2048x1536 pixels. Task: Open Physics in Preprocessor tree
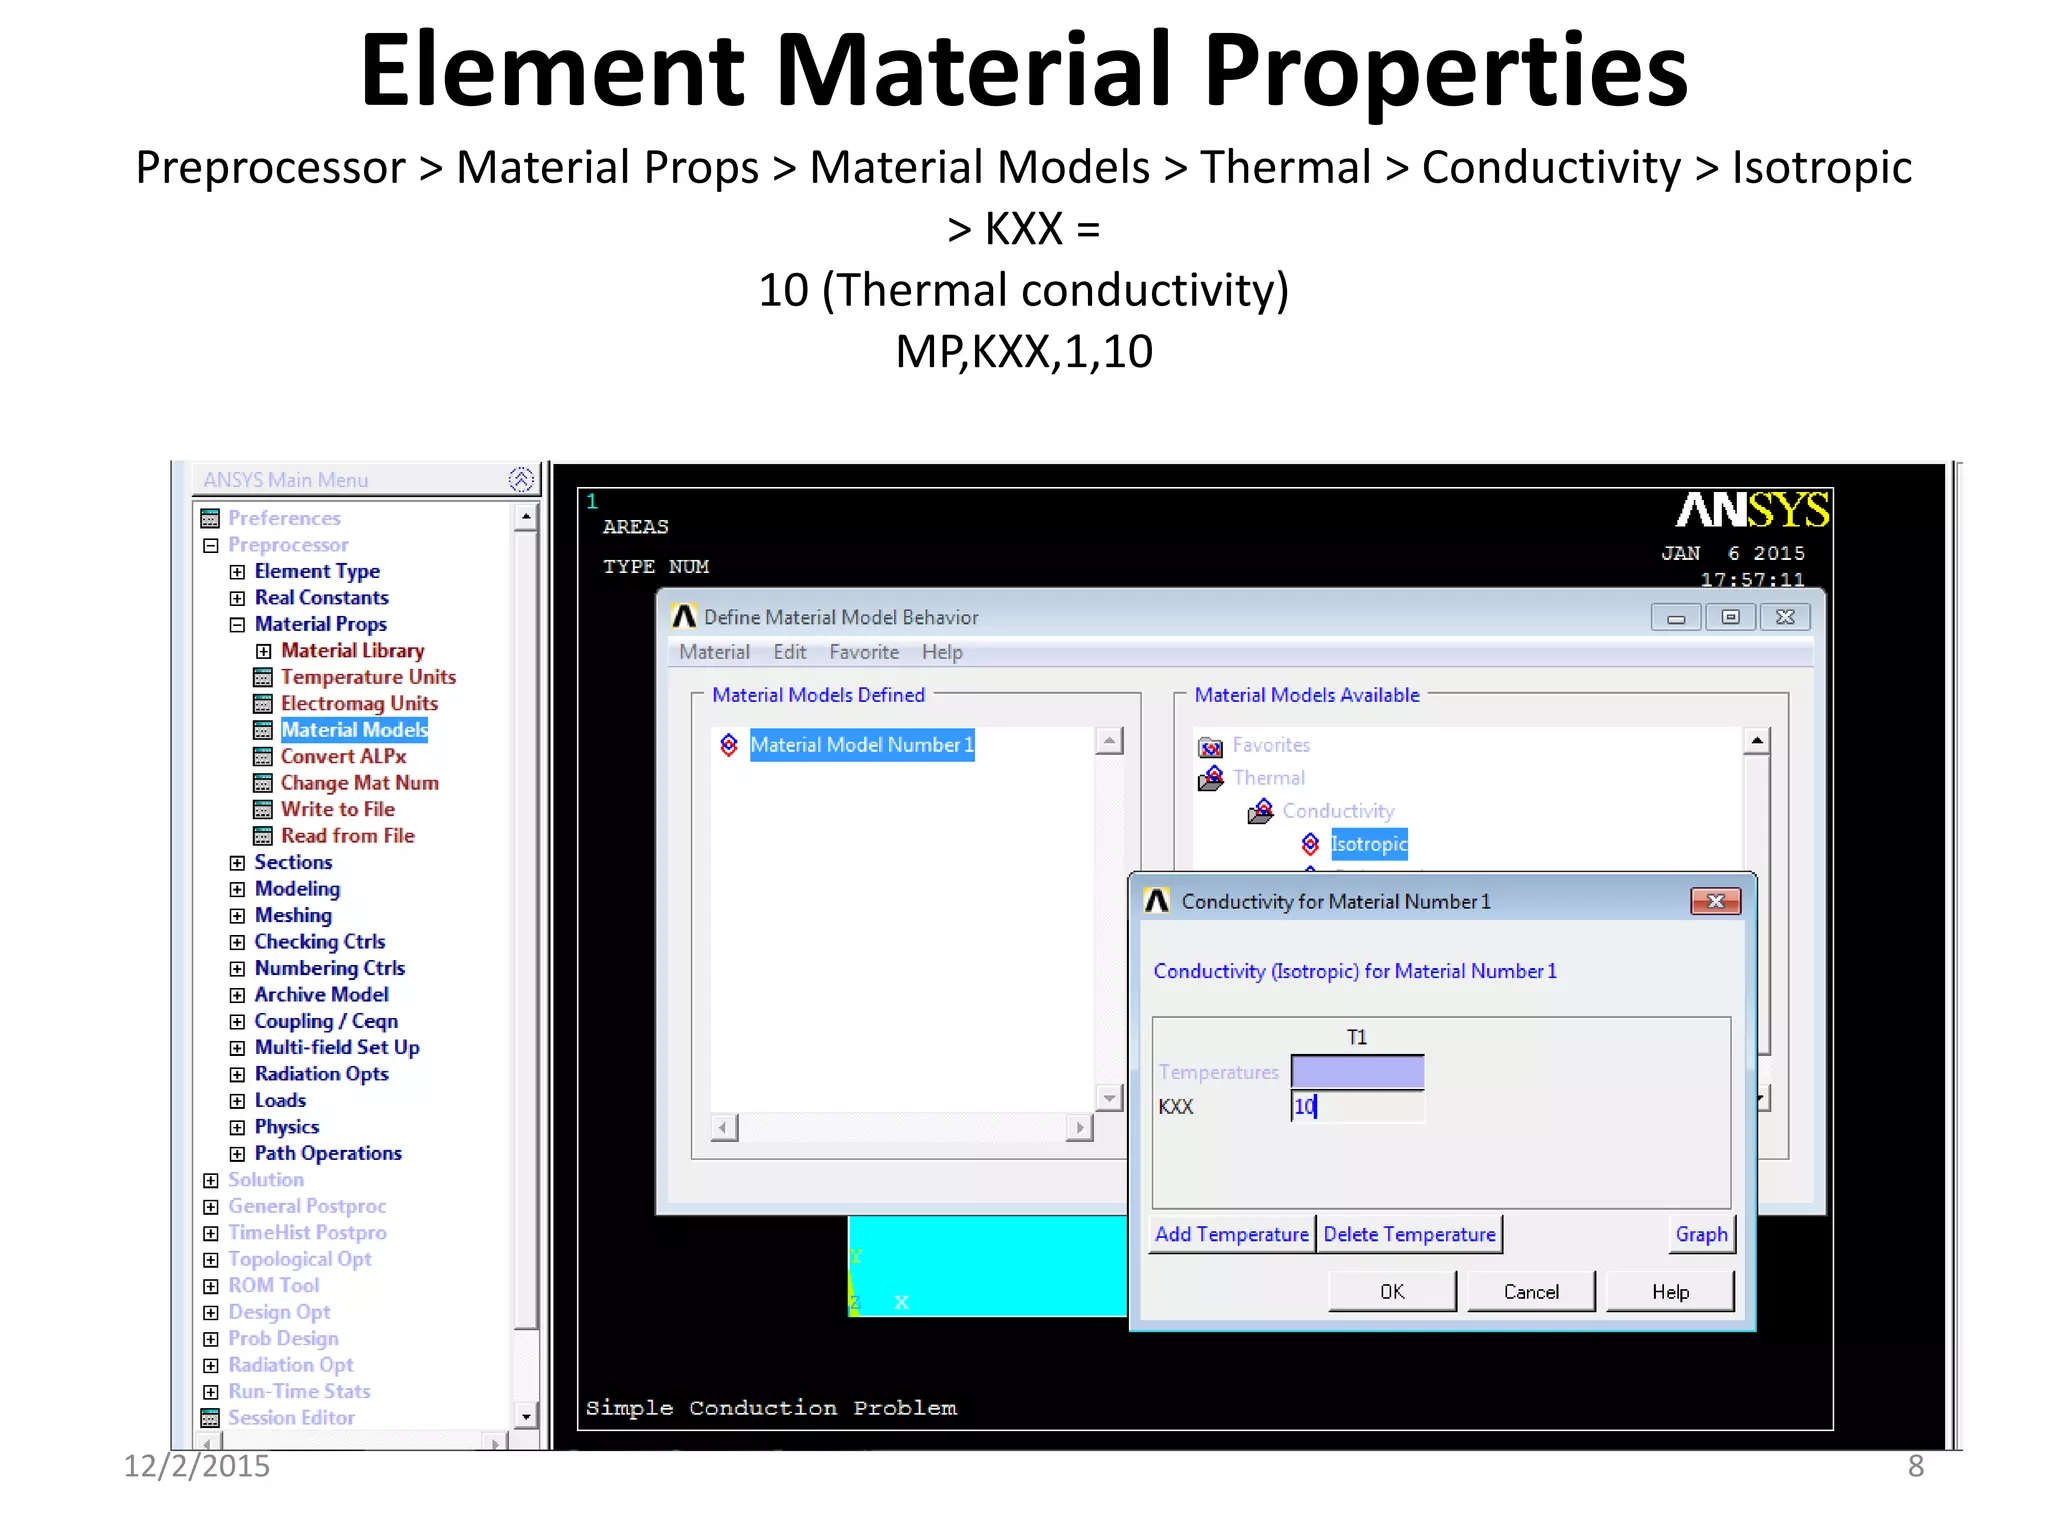point(286,1127)
